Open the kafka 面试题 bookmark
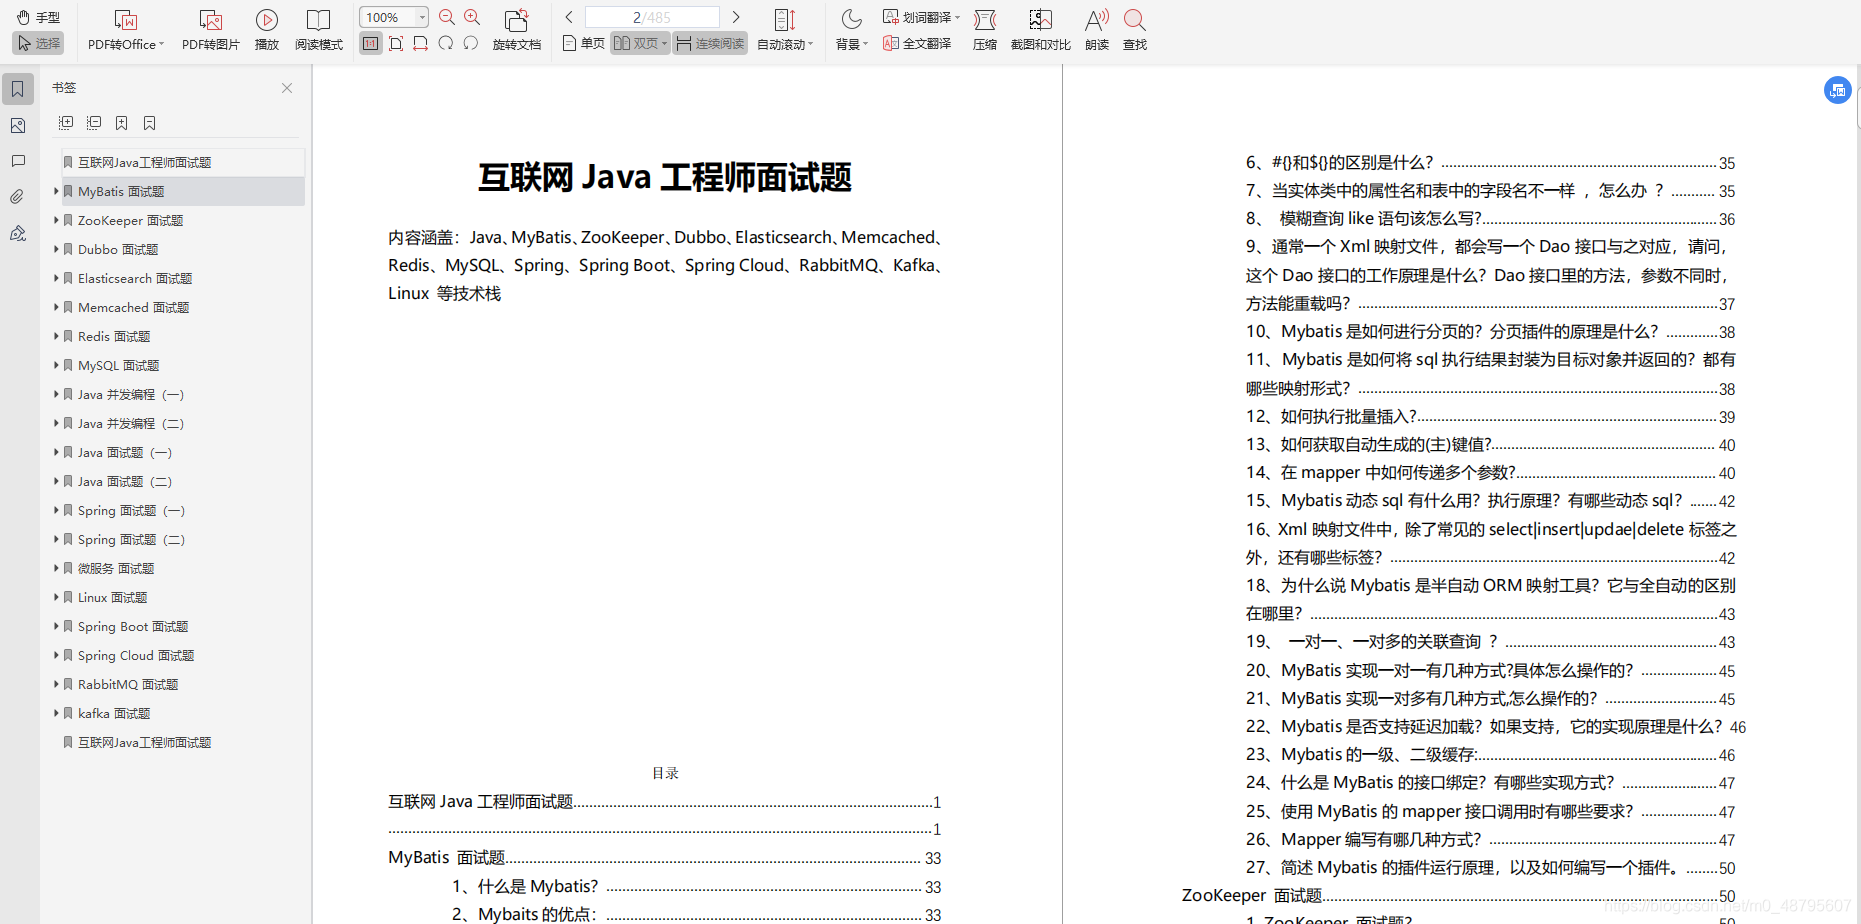Viewport: 1861px width, 924px height. (114, 713)
